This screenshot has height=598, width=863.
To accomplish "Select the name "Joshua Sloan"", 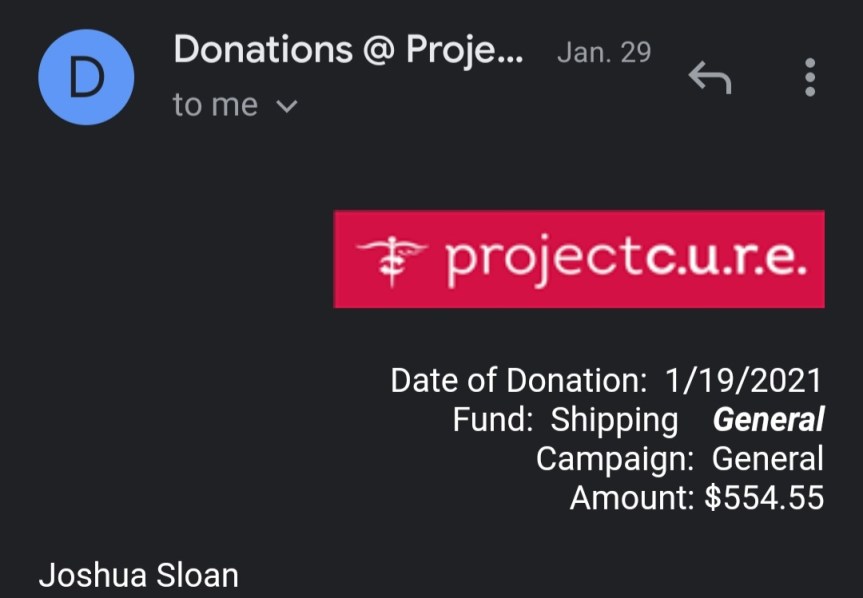I will click(x=138, y=576).
